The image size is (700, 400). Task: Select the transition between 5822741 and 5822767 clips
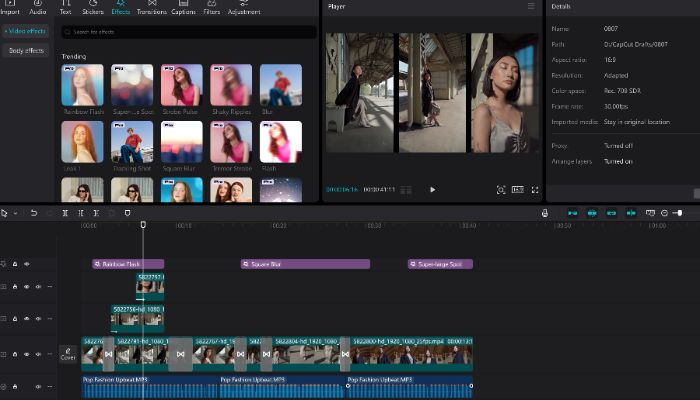pos(180,354)
